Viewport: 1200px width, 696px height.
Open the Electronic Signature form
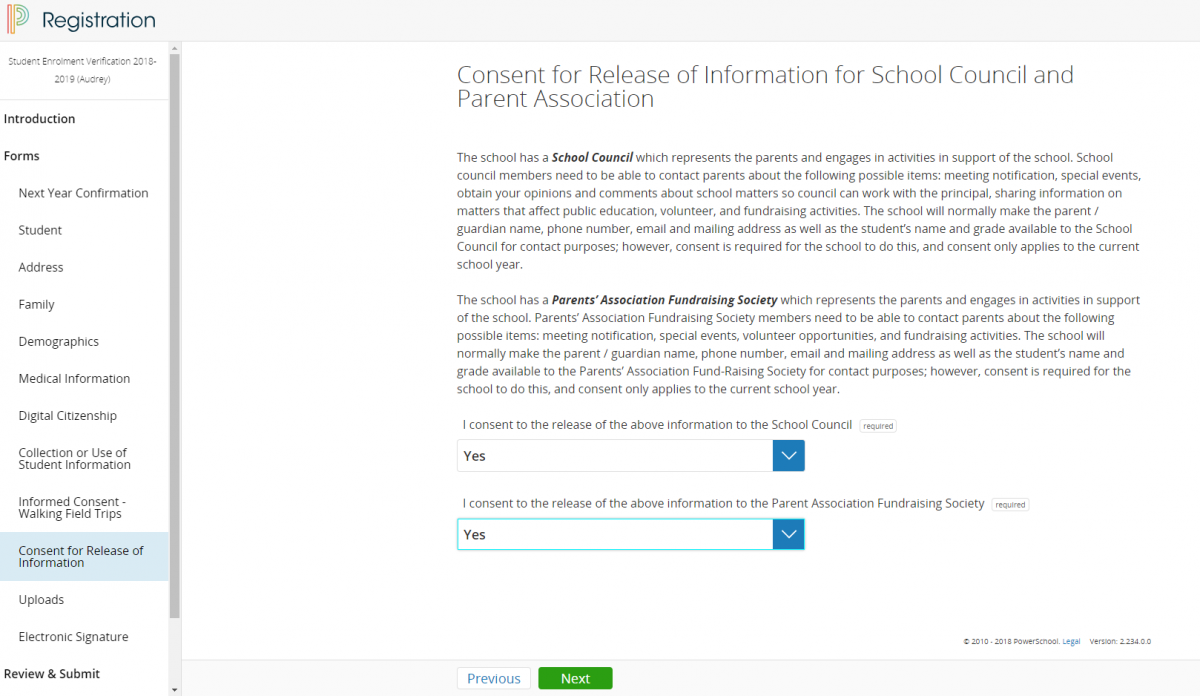(73, 637)
